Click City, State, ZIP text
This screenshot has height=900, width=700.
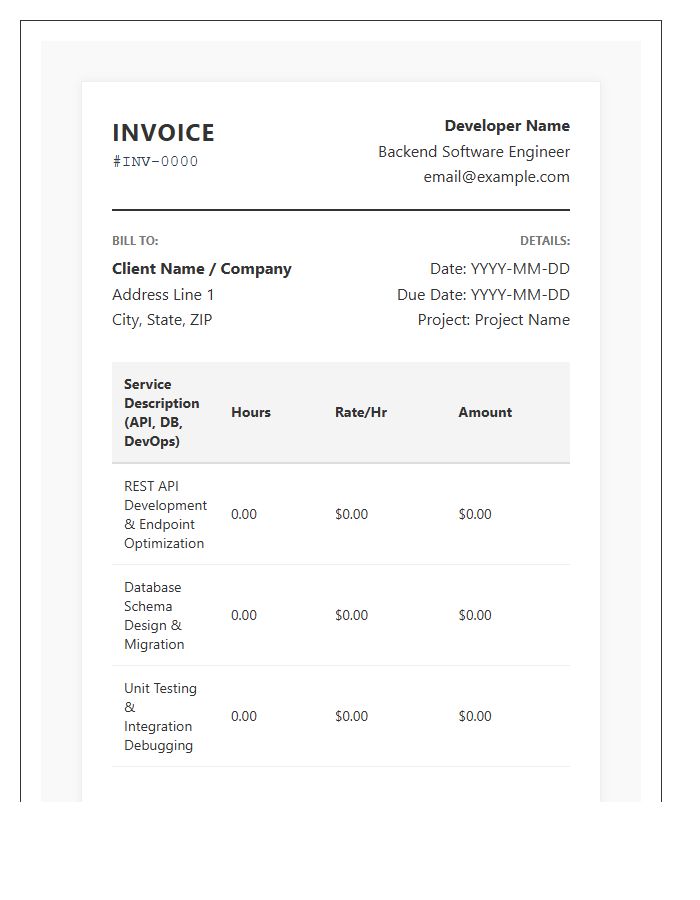(162, 320)
